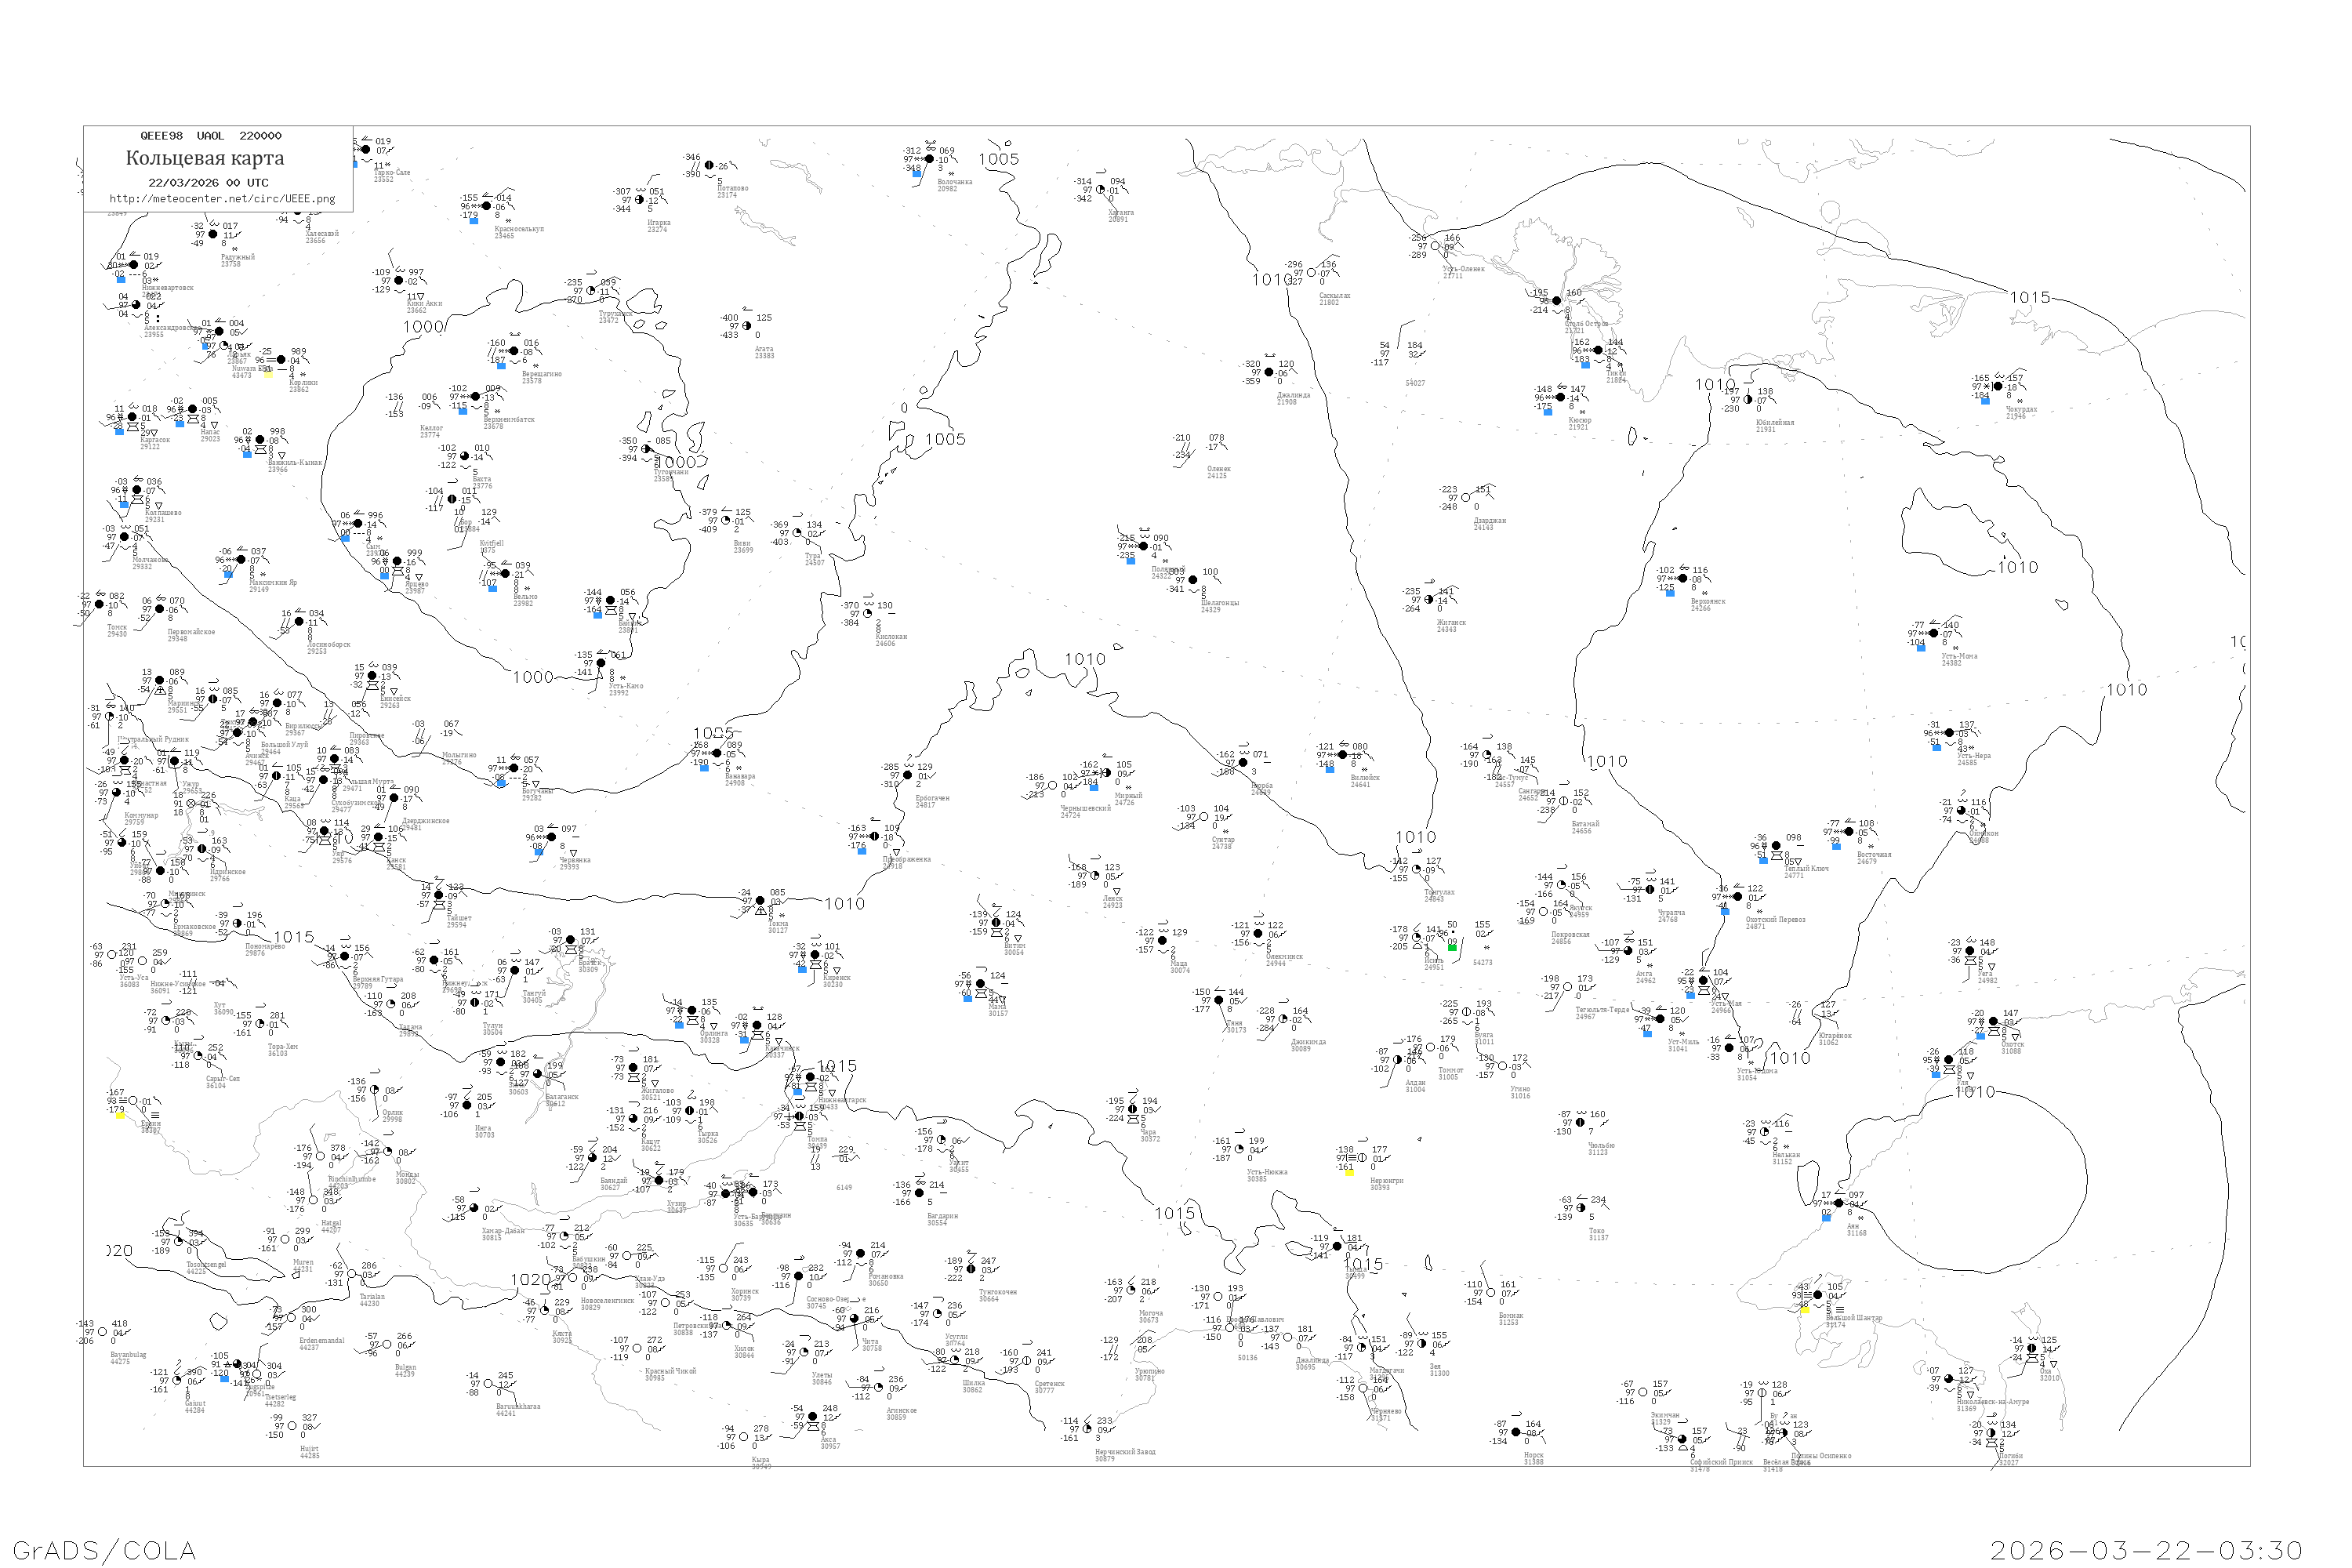Click the QEEE98 UAOL 220000 header
This screenshot has height=1568, width=2352.
coord(211,136)
